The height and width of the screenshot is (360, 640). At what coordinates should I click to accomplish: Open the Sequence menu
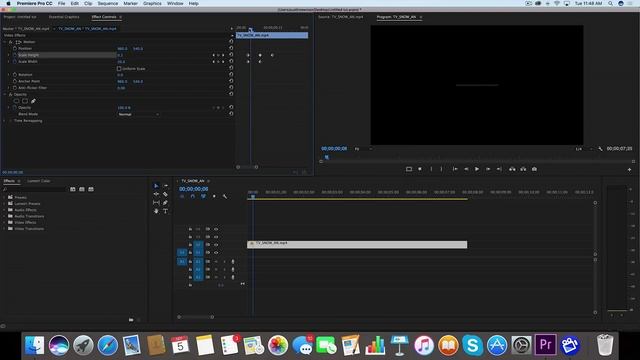[x=108, y=3]
